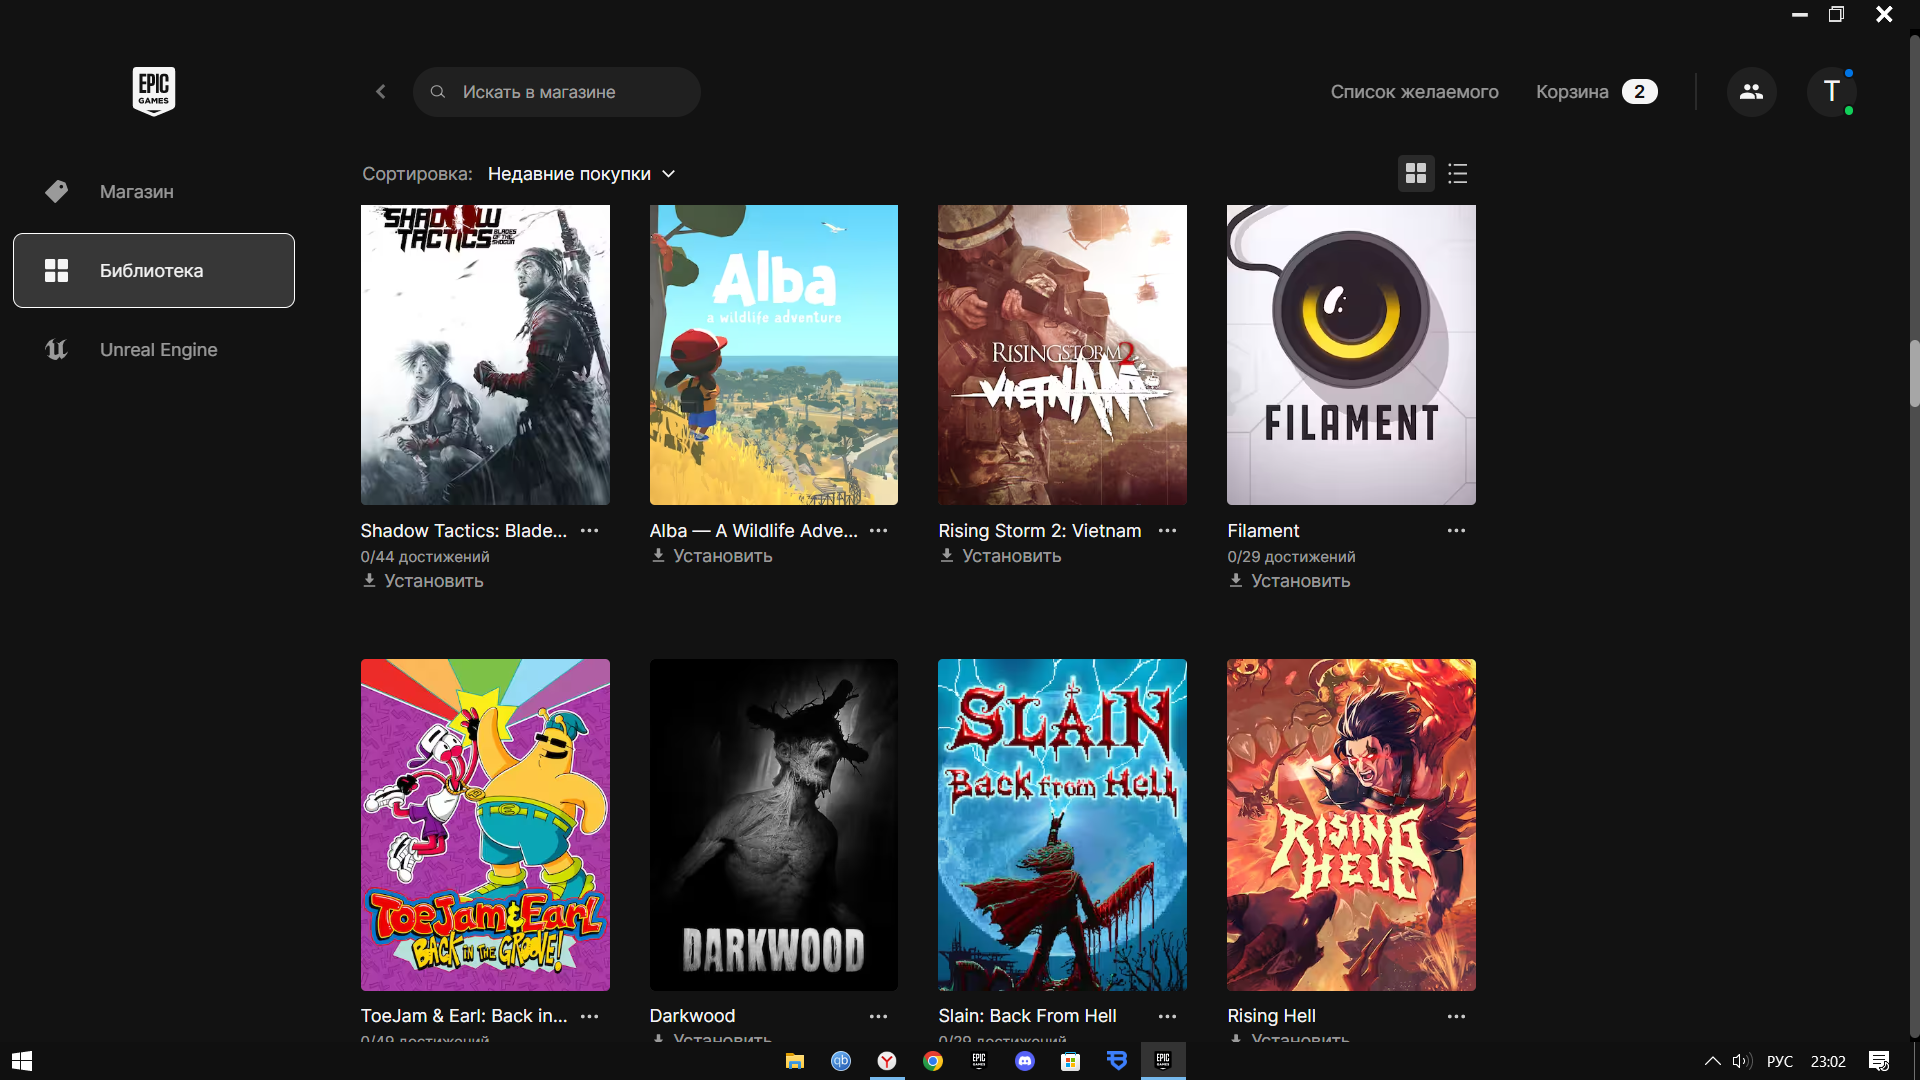Open the volume control in the tray
The image size is (1920, 1080).
[x=1742, y=1061]
